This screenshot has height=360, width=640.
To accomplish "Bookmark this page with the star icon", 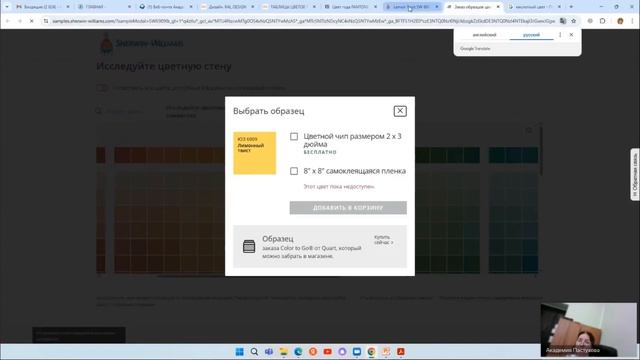I will coord(573,21).
